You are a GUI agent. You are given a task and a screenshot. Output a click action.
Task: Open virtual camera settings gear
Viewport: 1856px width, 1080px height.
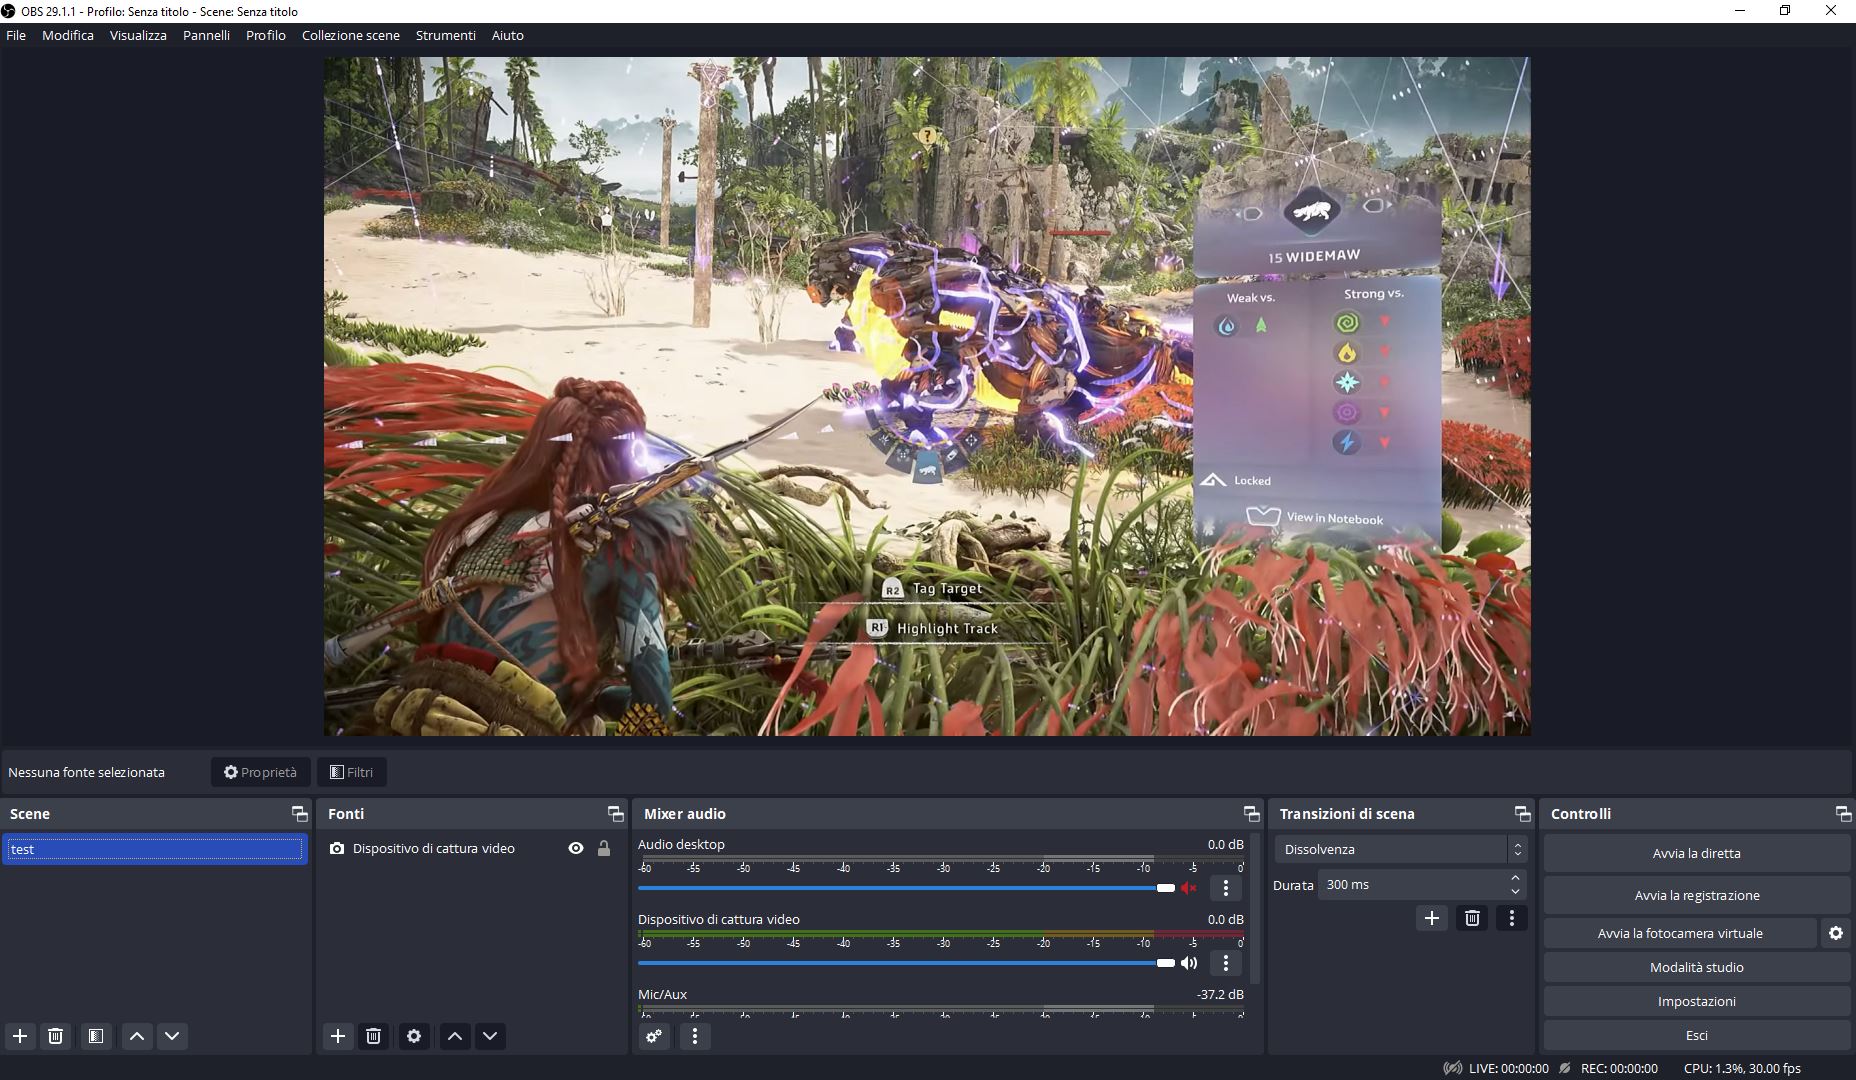[1836, 933]
